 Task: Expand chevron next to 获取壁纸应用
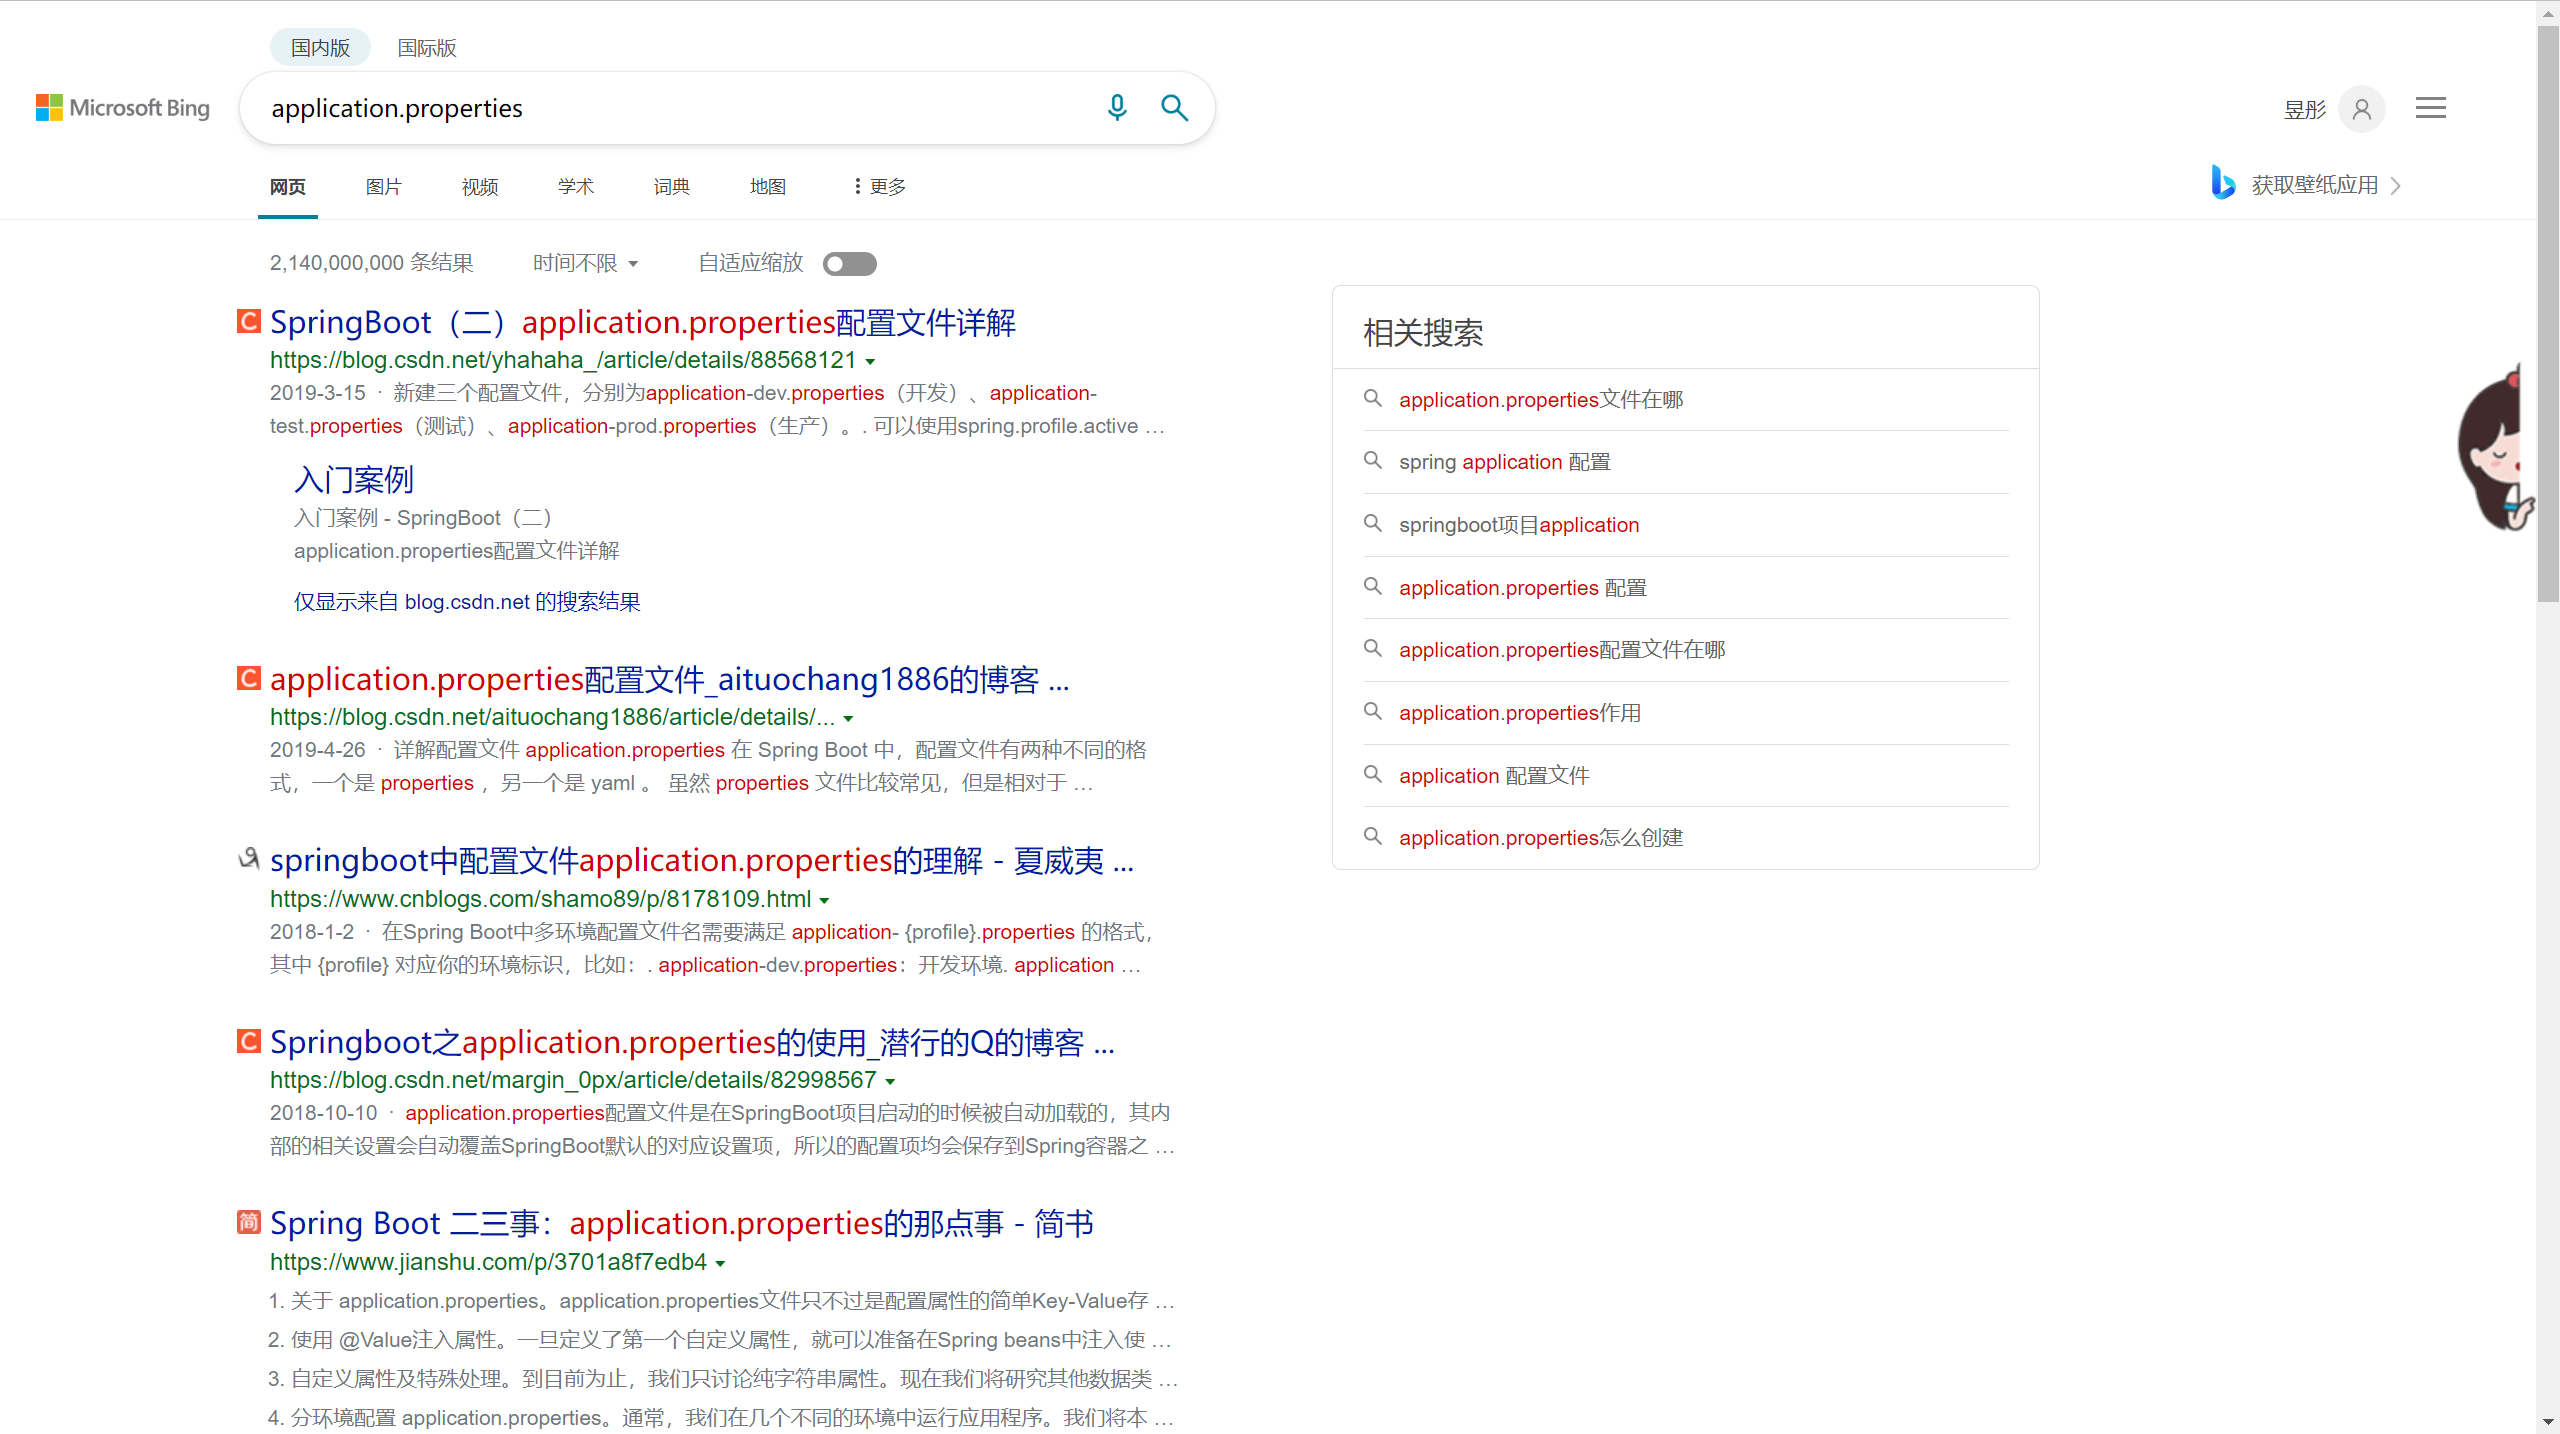[2395, 185]
